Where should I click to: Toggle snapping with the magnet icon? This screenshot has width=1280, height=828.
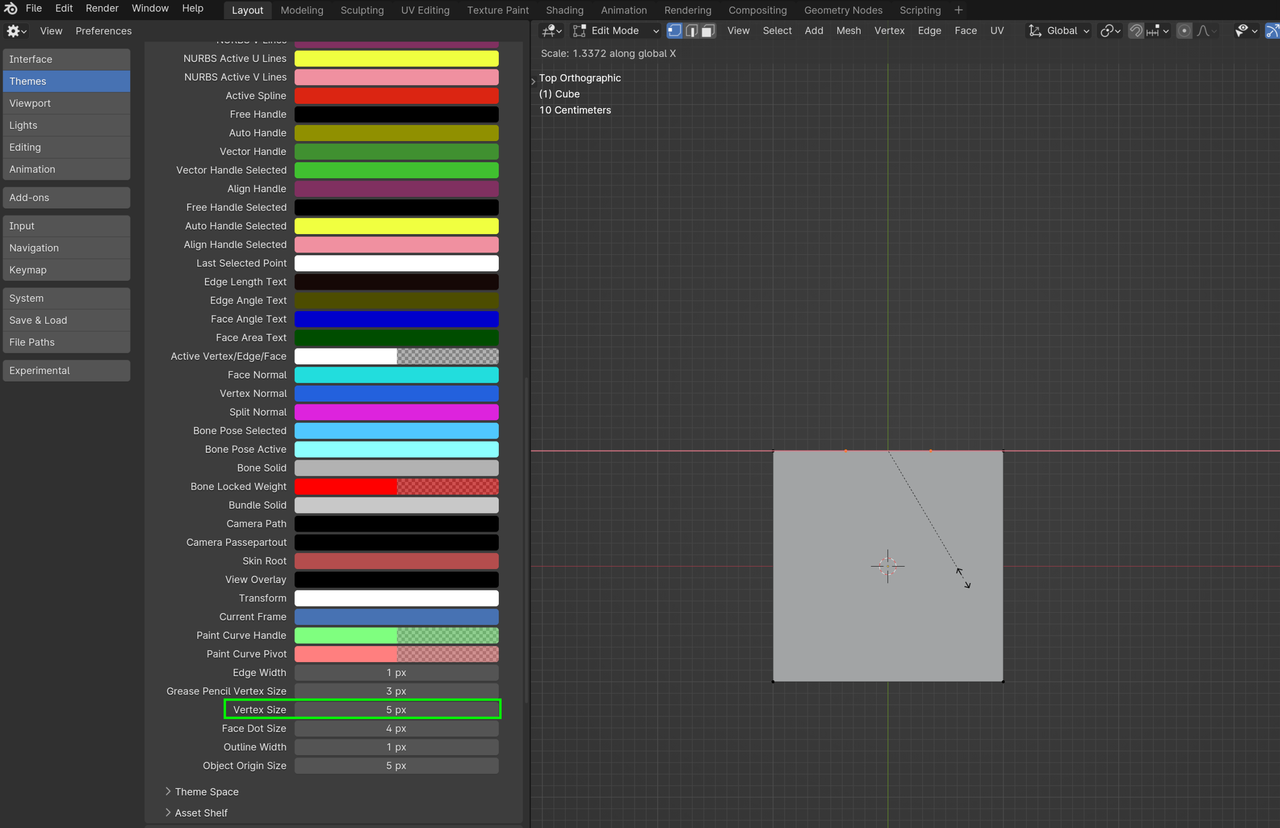[x=1137, y=31]
